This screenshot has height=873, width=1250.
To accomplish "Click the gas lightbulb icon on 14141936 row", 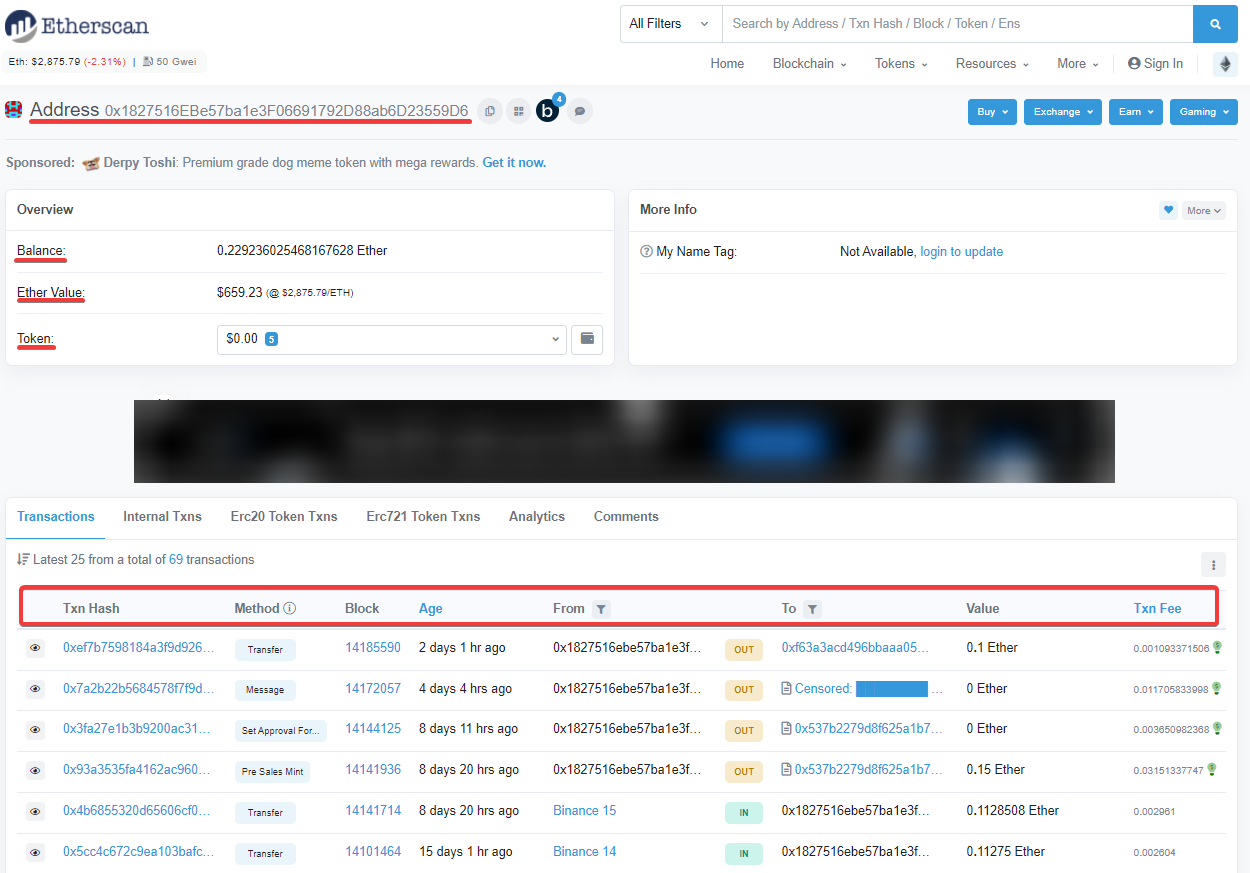I will pos(1212,769).
